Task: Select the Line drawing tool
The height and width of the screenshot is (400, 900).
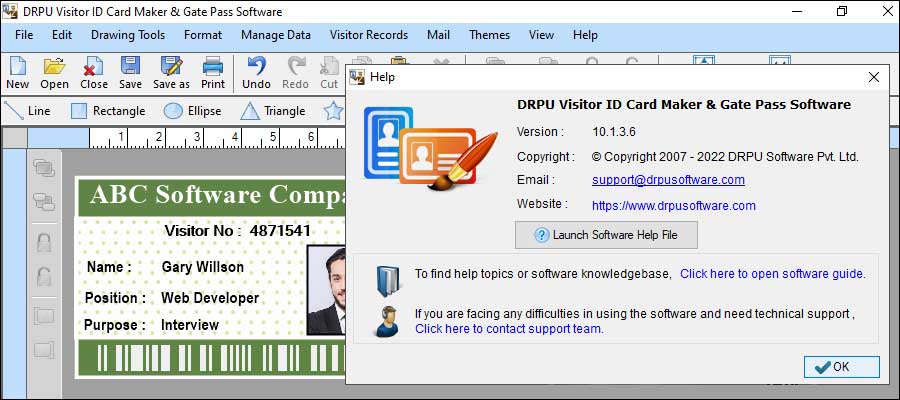Action: point(27,111)
